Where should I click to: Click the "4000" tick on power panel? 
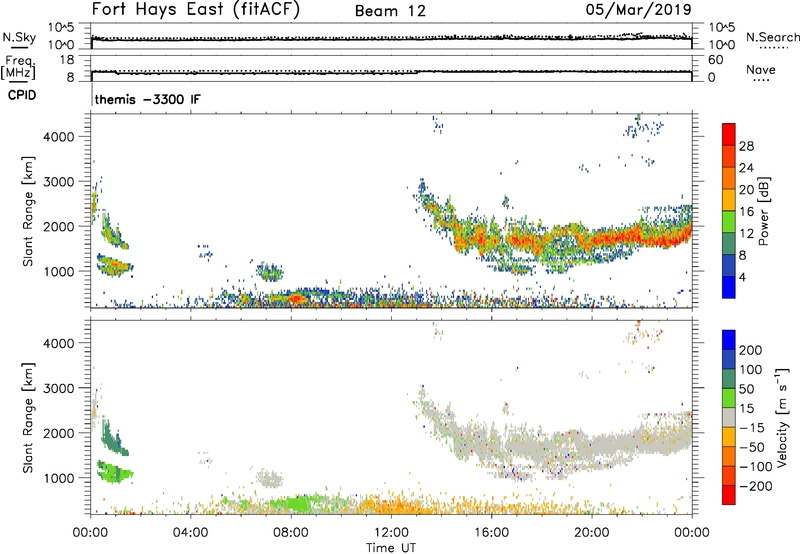click(59, 137)
